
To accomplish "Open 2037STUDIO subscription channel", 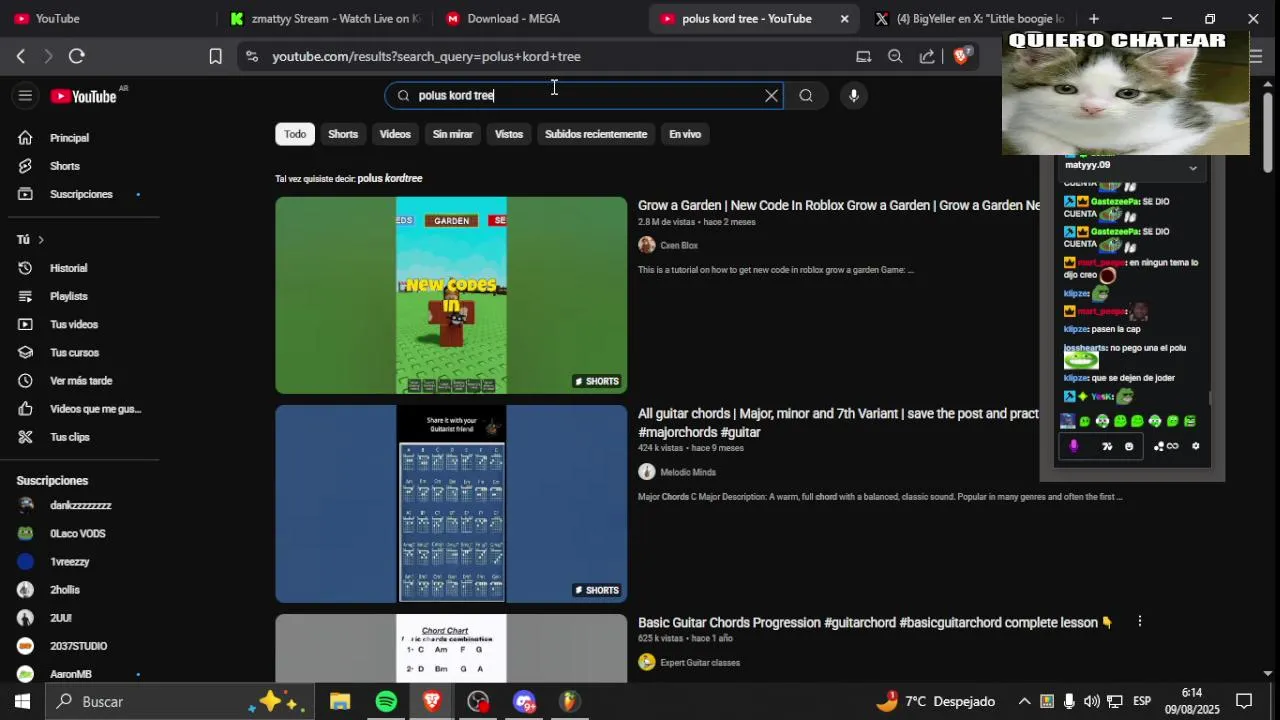I will [x=80, y=646].
